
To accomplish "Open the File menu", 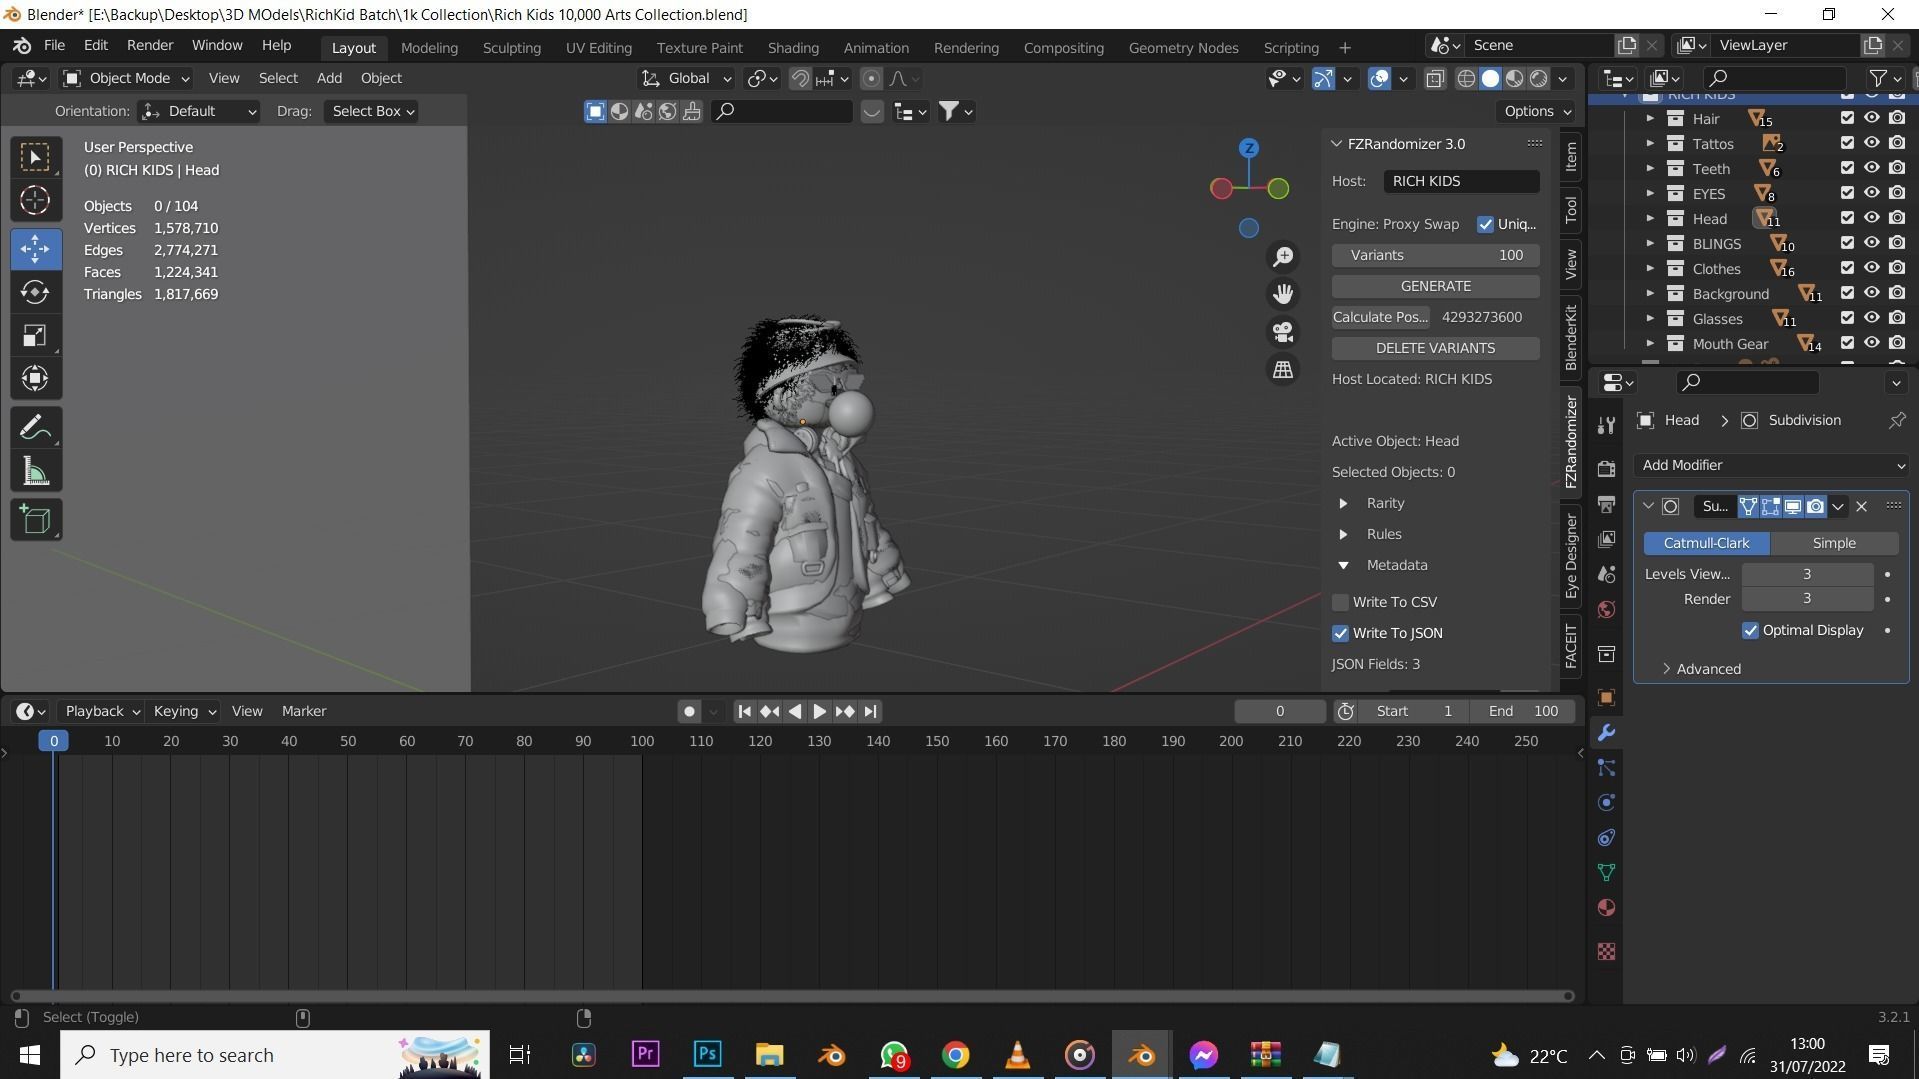I will click(x=54, y=46).
